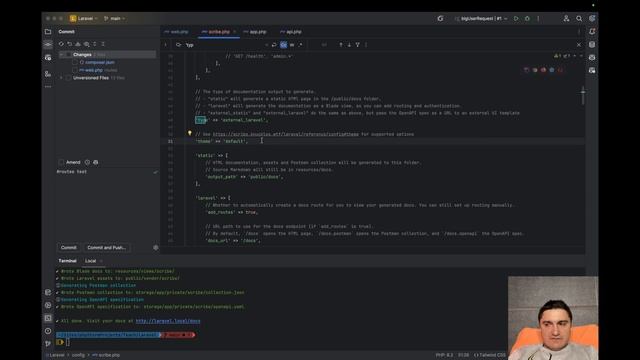Open the scribe config theme URL in comment
Screen dimensions: 640x360
(285, 134)
